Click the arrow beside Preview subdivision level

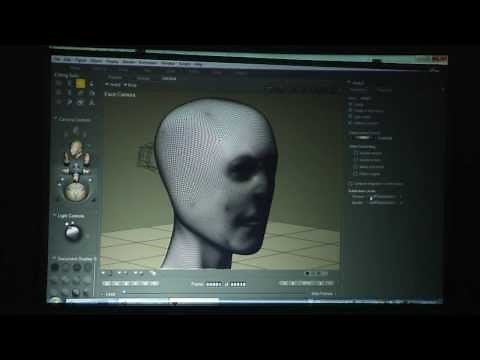pyautogui.click(x=401, y=197)
